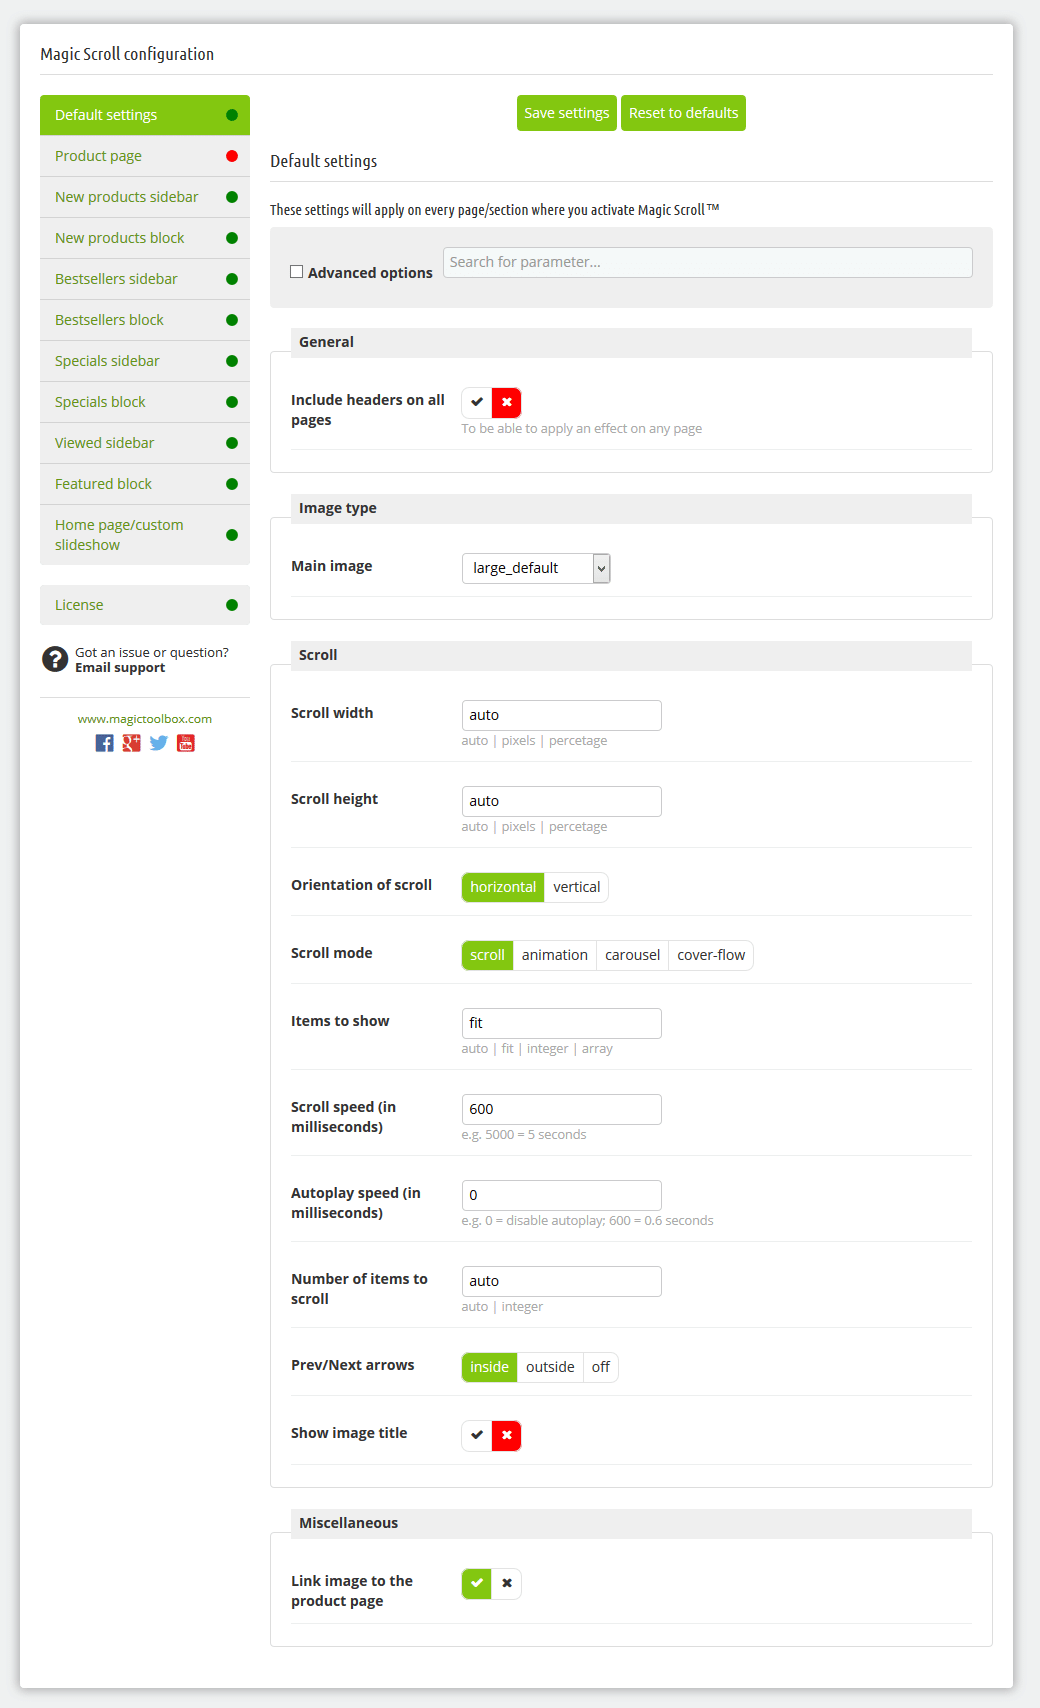Open the Product page settings tab
1040x1708 pixels.
145,156
